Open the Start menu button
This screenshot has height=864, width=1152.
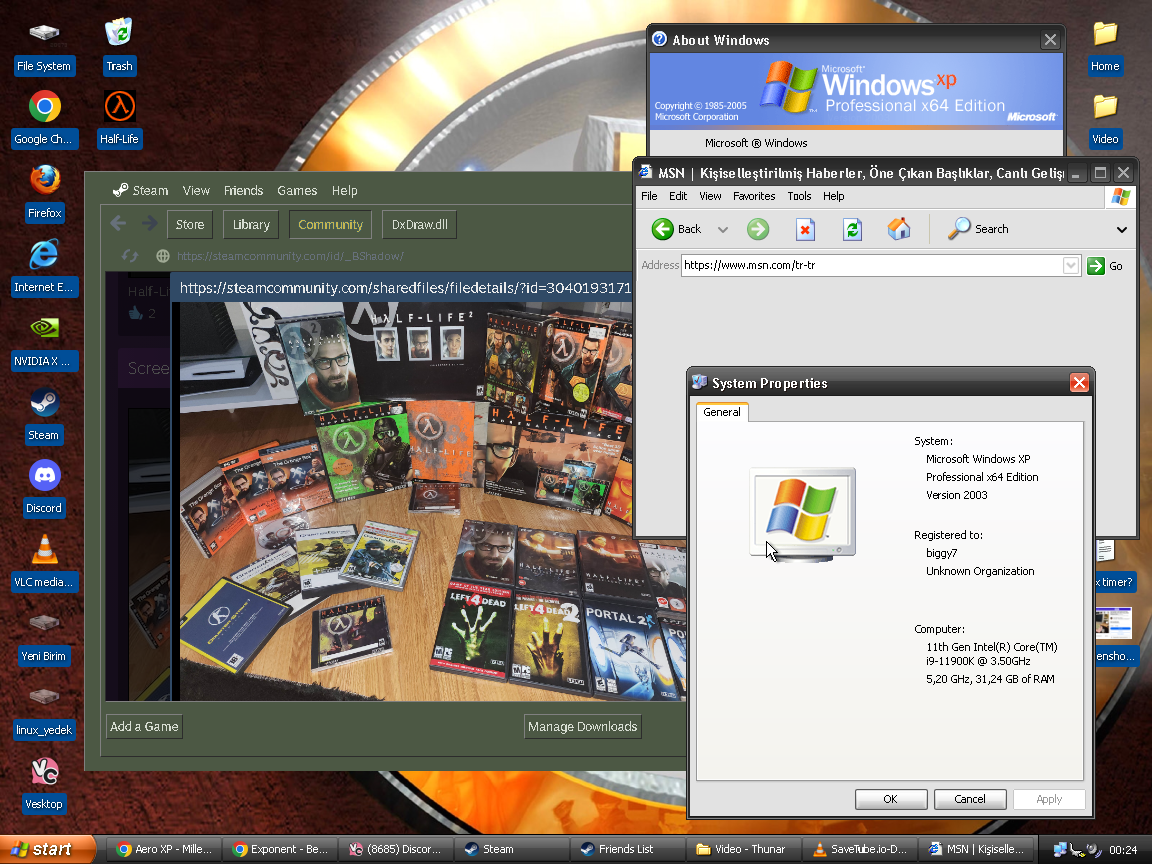coord(48,849)
